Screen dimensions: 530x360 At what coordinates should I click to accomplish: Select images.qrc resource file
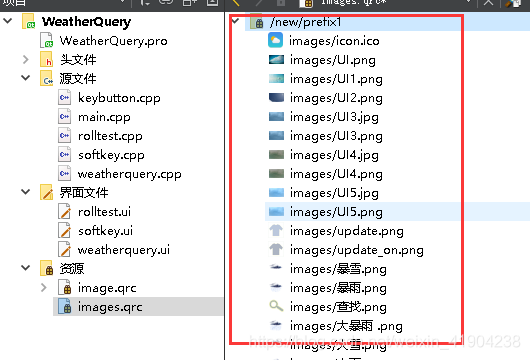[110, 307]
